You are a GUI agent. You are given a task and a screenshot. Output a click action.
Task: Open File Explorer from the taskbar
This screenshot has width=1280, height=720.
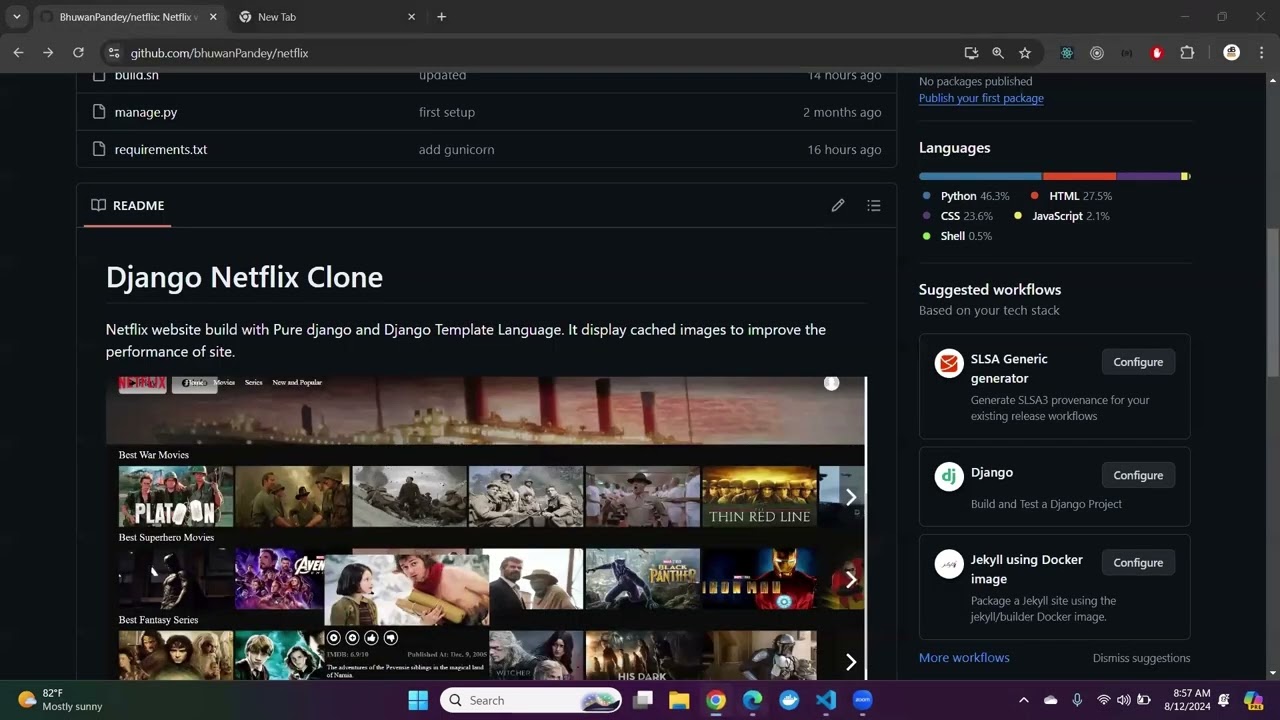[x=679, y=700]
